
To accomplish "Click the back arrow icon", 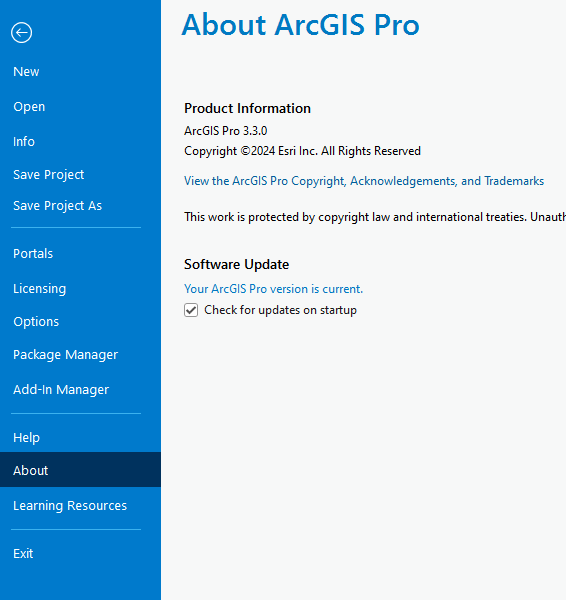I will coord(21,33).
